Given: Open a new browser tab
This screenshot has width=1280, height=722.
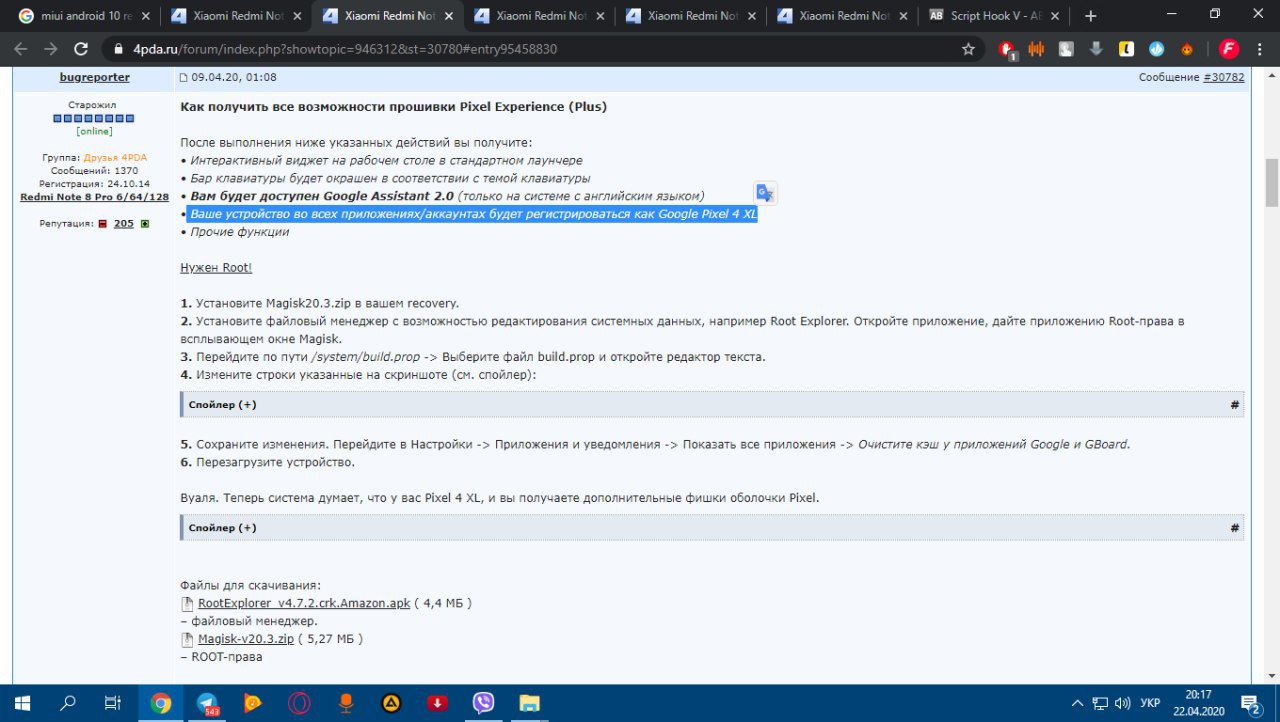Looking at the screenshot, I should (x=1091, y=16).
